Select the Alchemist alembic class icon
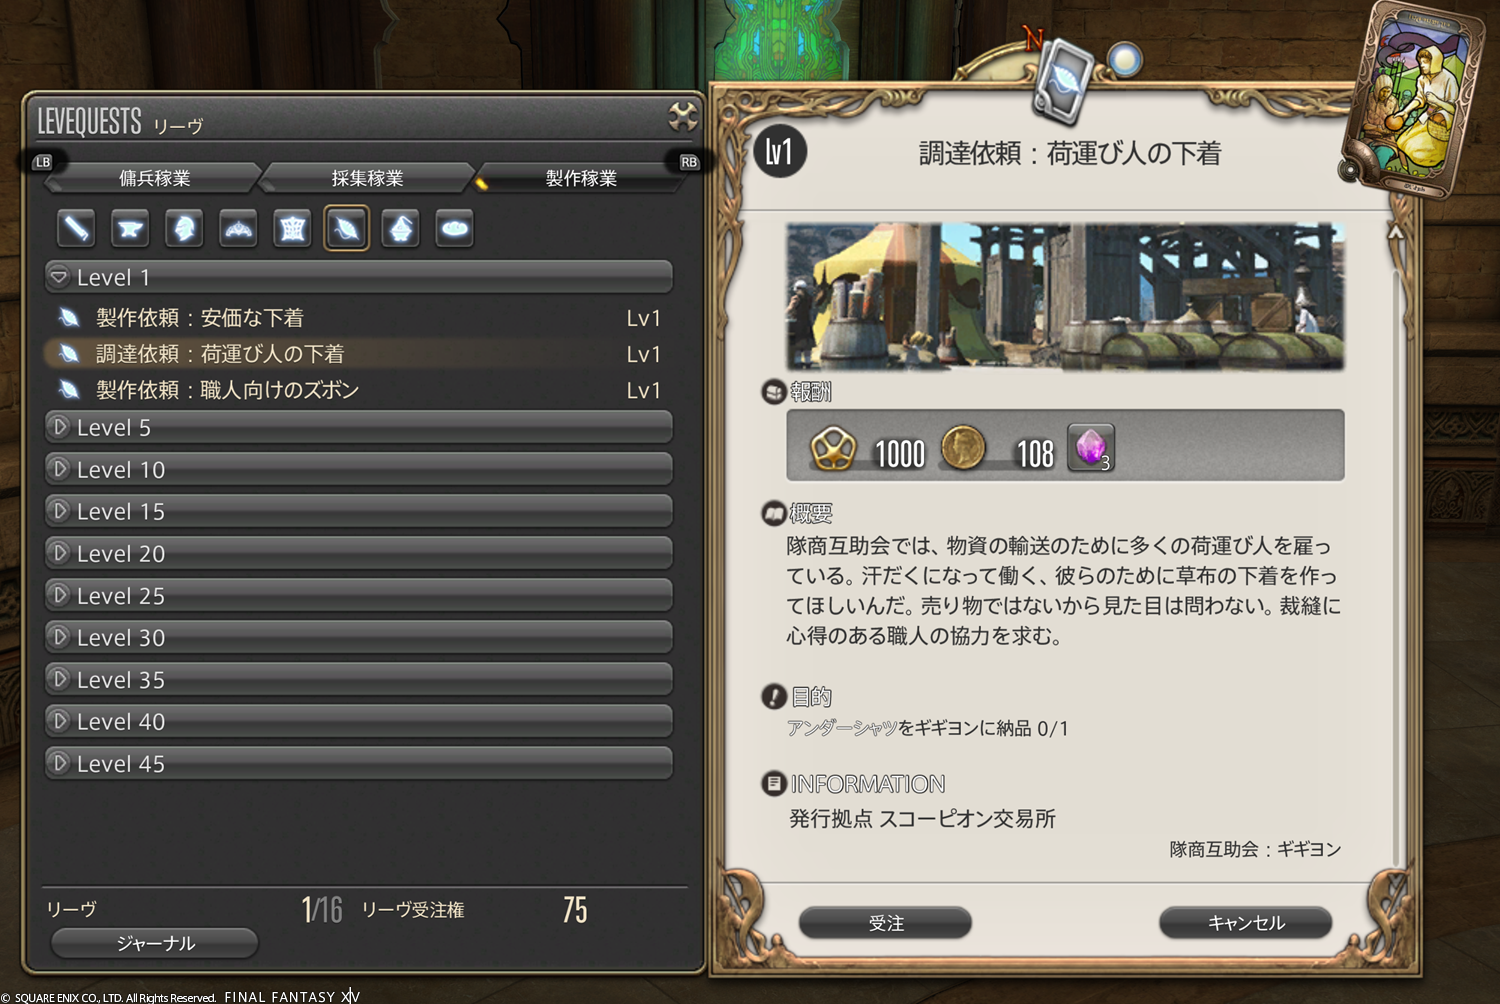This screenshot has height=1004, width=1500. pyautogui.click(x=400, y=228)
